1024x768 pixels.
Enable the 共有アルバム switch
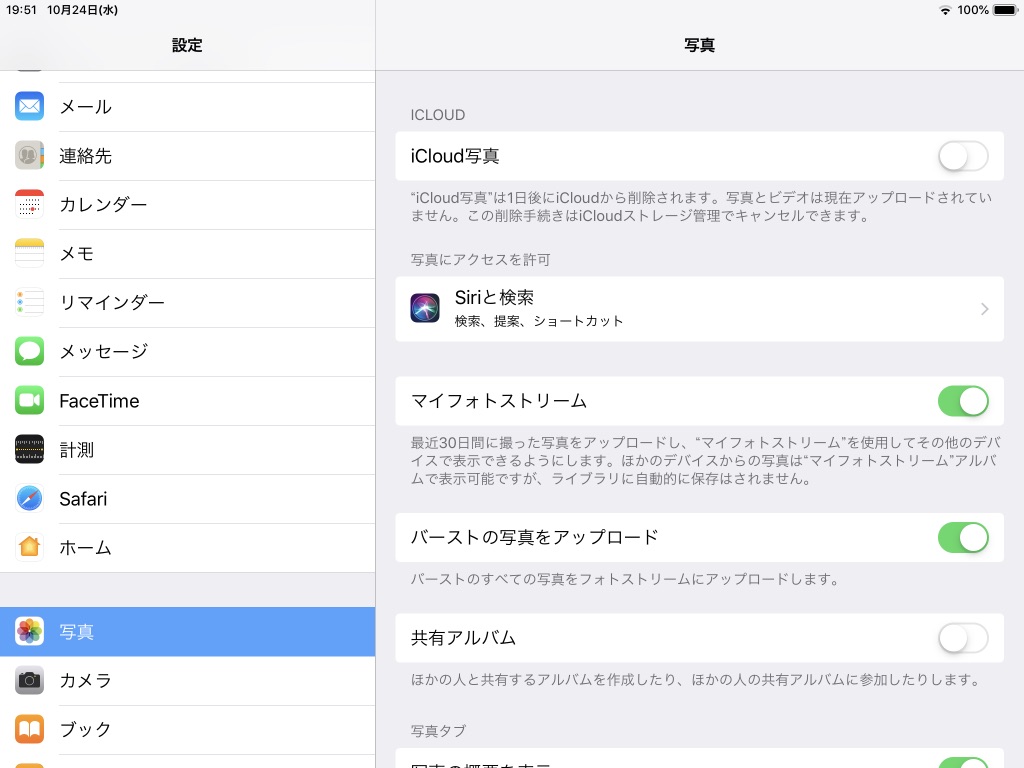[963, 638]
